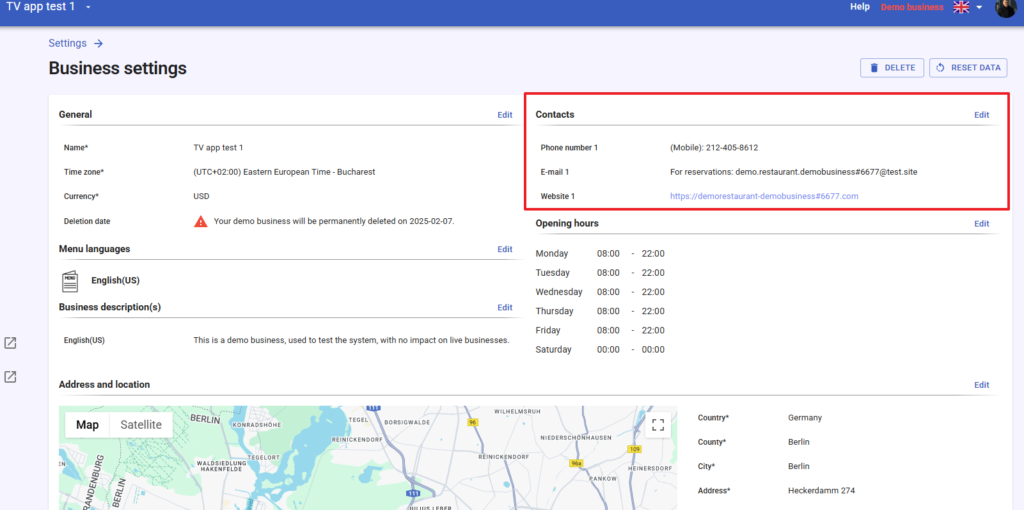
Task: Click the County value Berlin
Action: coord(799,442)
